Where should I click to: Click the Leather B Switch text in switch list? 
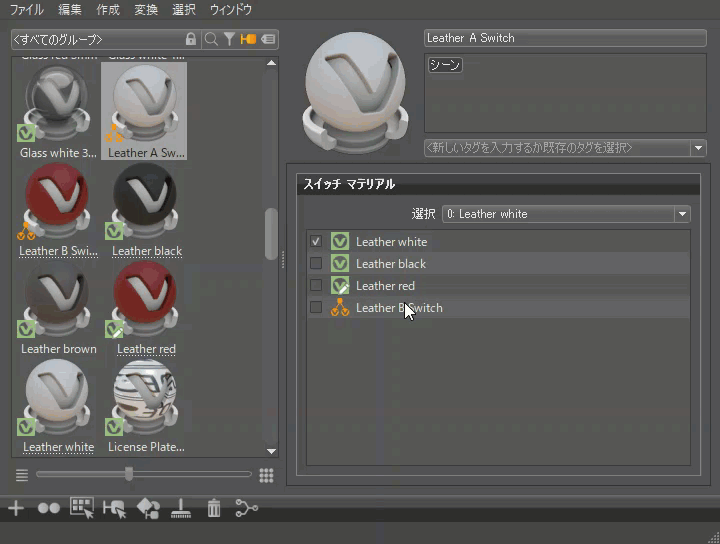(x=399, y=308)
